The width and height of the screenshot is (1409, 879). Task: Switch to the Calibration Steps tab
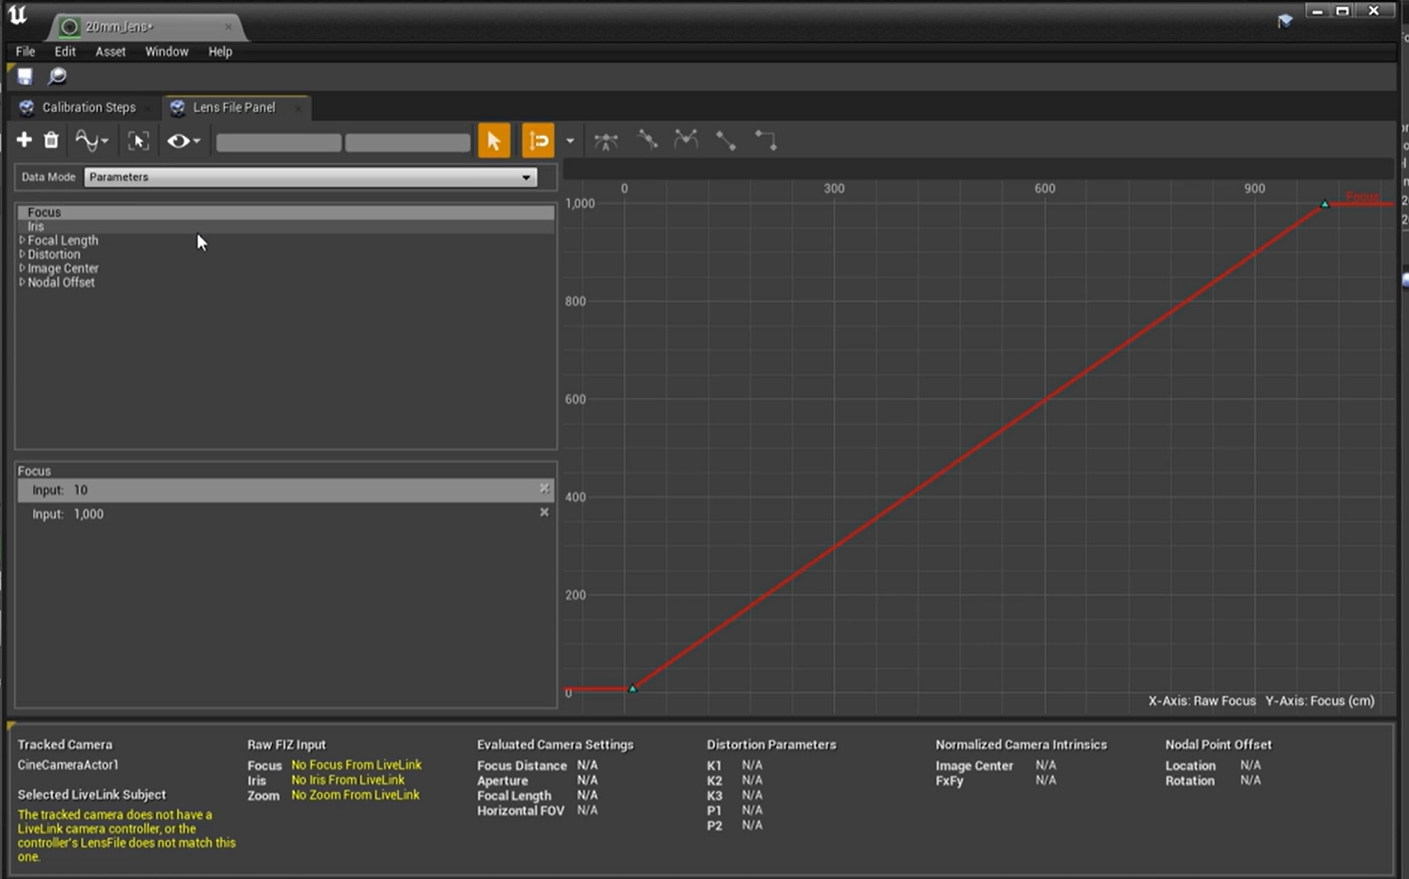tap(88, 107)
